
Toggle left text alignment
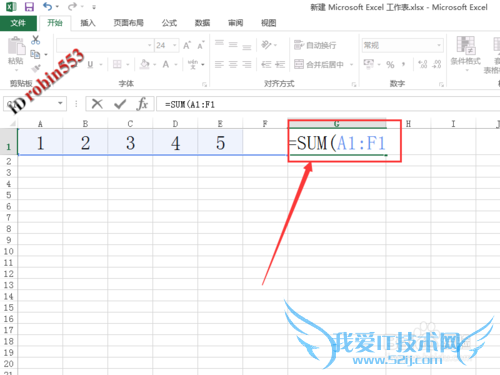point(219,64)
